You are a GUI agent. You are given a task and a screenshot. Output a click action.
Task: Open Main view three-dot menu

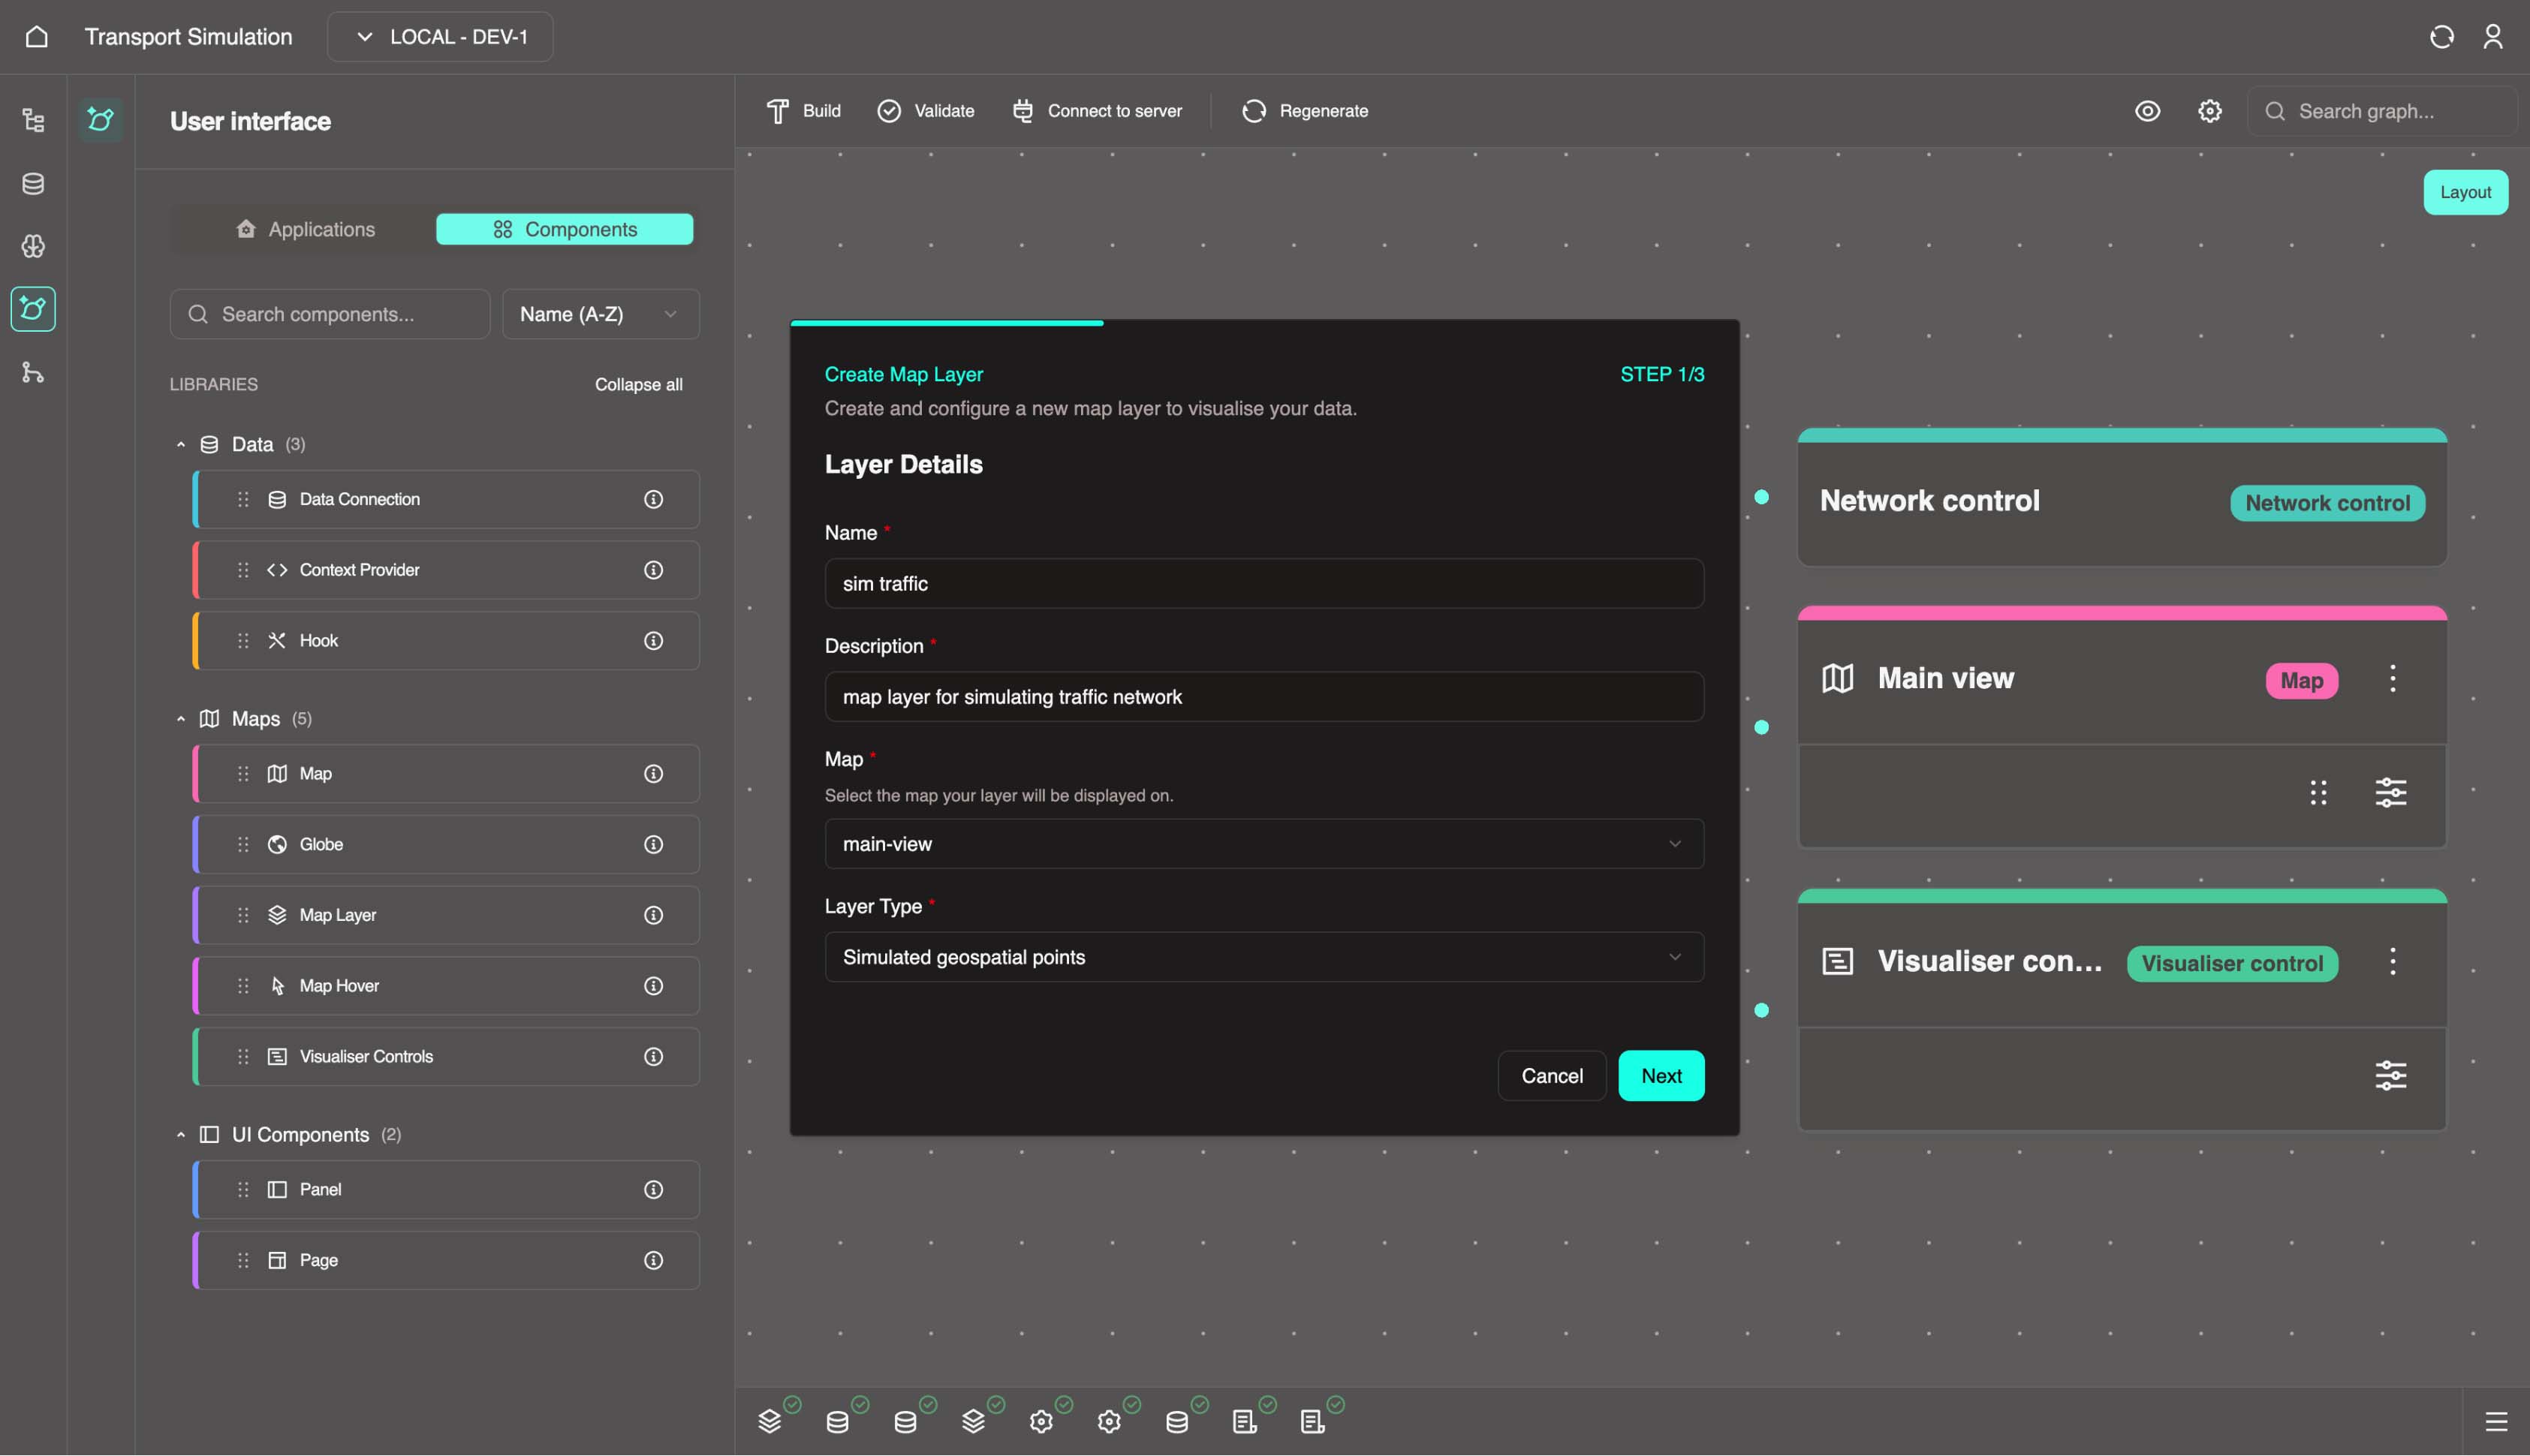[2392, 679]
